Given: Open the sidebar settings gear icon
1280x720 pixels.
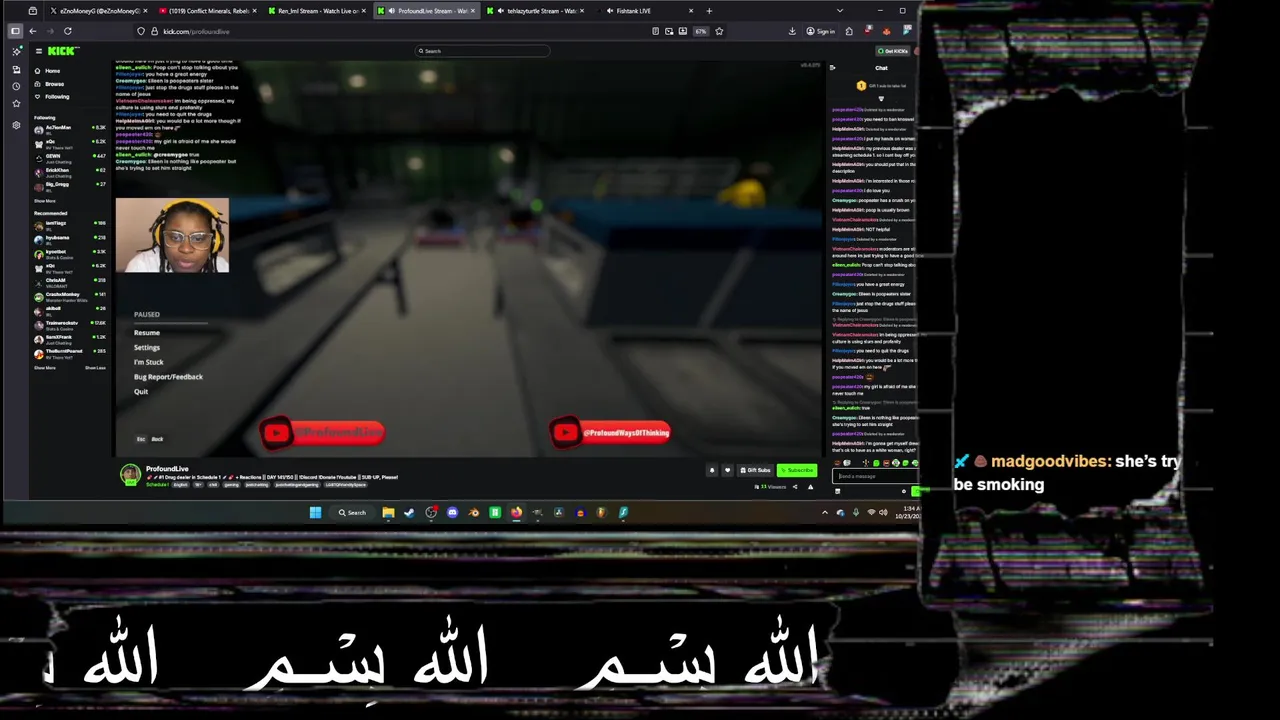Looking at the screenshot, I should pos(16,125).
